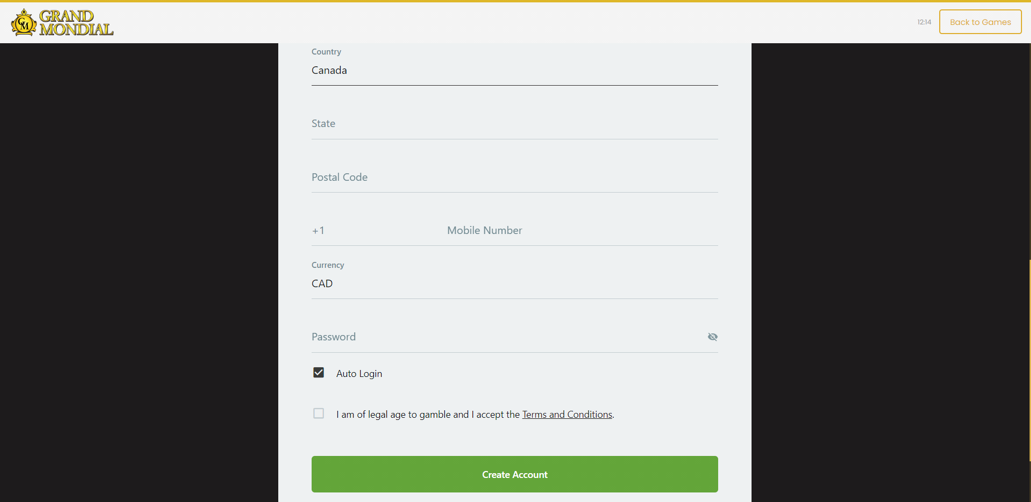Focus the Mobile Number input field
Image resolution: width=1031 pixels, height=502 pixels.
point(582,230)
